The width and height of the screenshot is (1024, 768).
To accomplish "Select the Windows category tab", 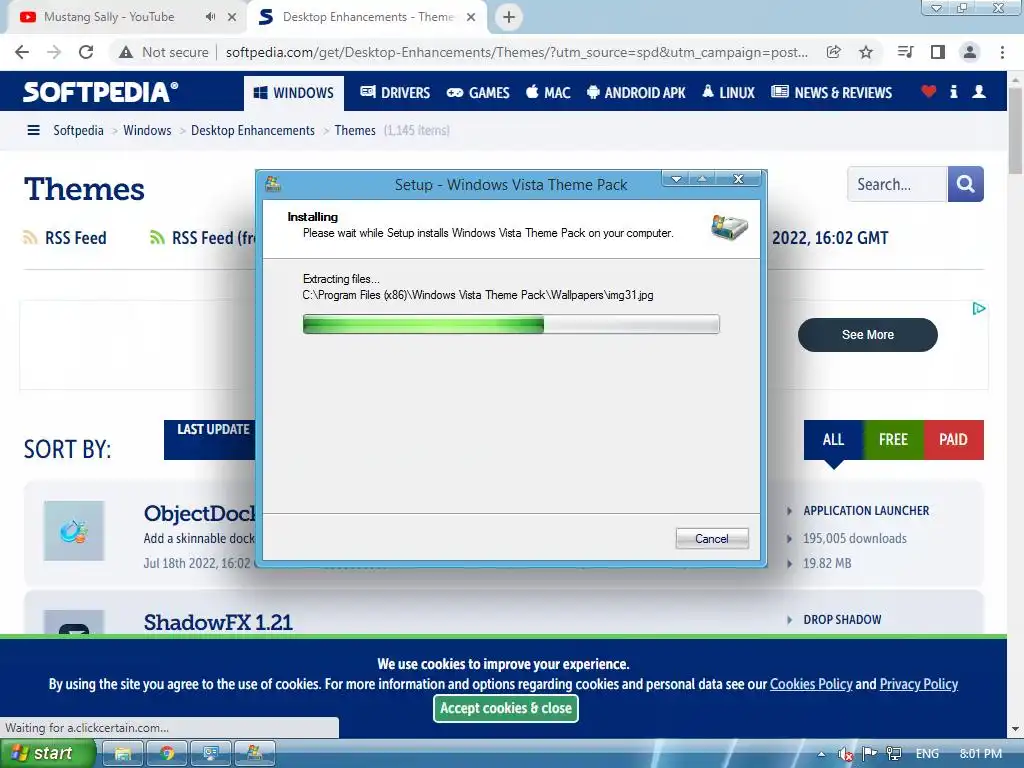I will pyautogui.click(x=294, y=93).
